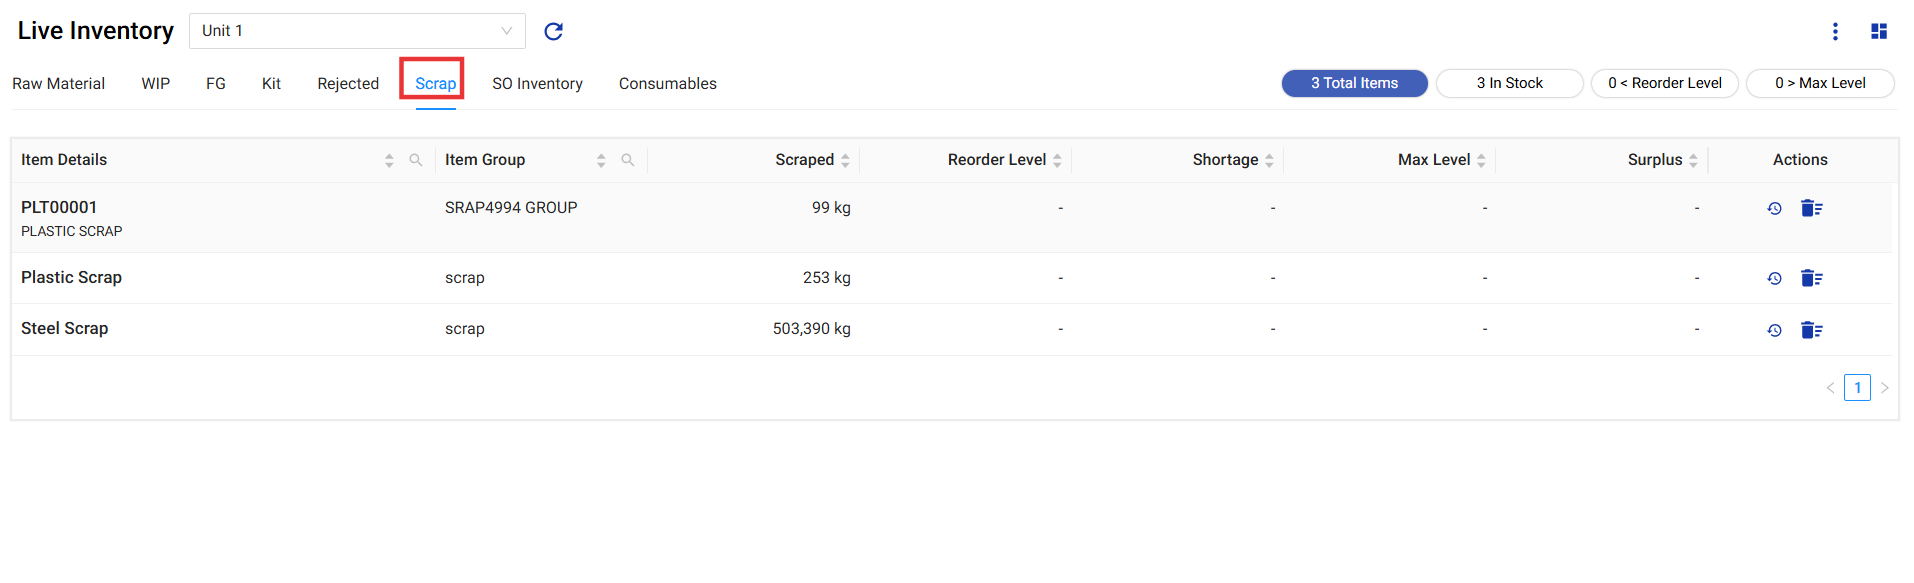Screen dimensions: 1914x583
Task: Open the Consumables tab
Action: (x=667, y=84)
